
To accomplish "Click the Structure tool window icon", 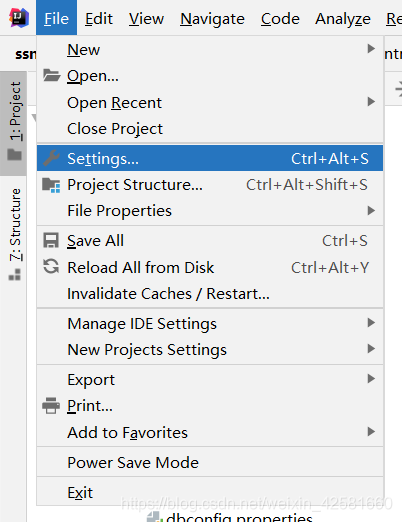I will point(15,275).
